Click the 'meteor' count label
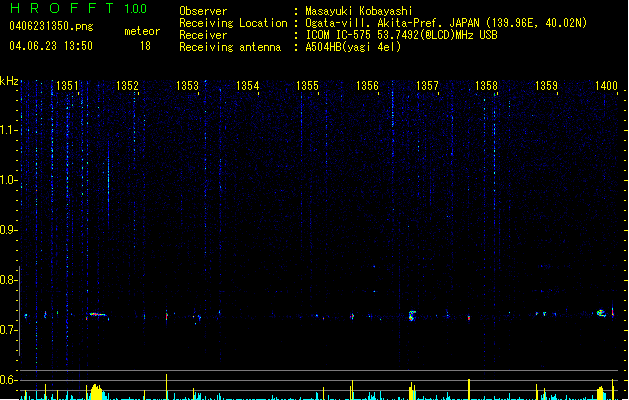This screenshot has height=400, width=629. tap(142, 31)
